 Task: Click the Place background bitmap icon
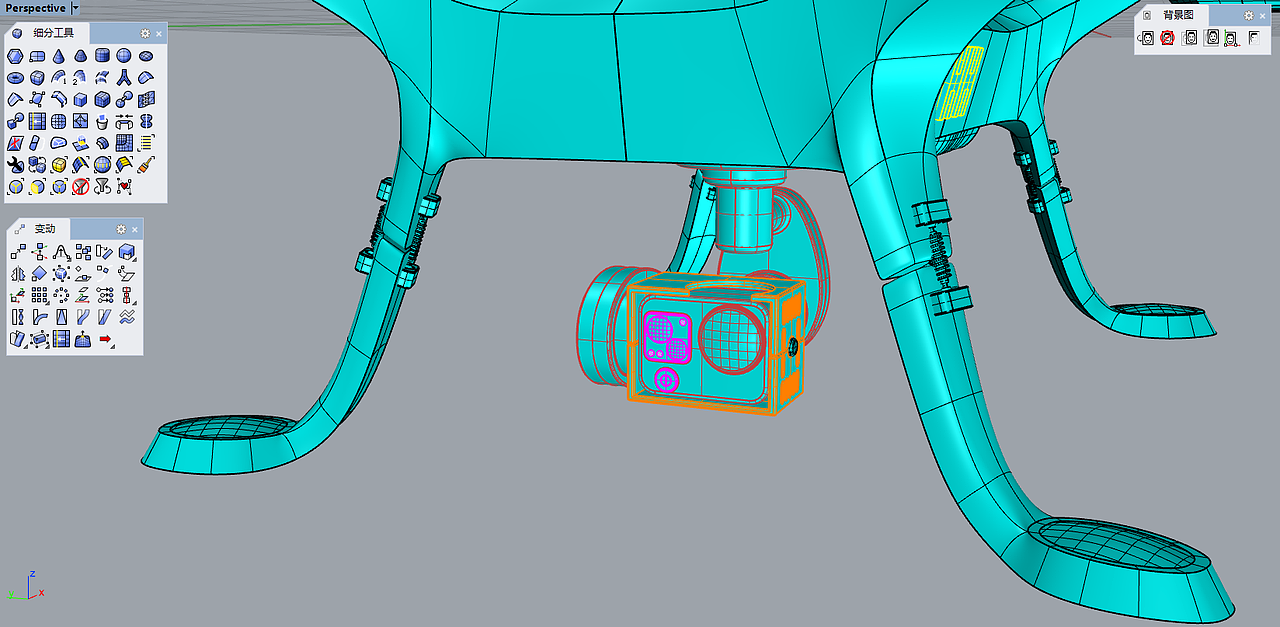pos(1148,37)
